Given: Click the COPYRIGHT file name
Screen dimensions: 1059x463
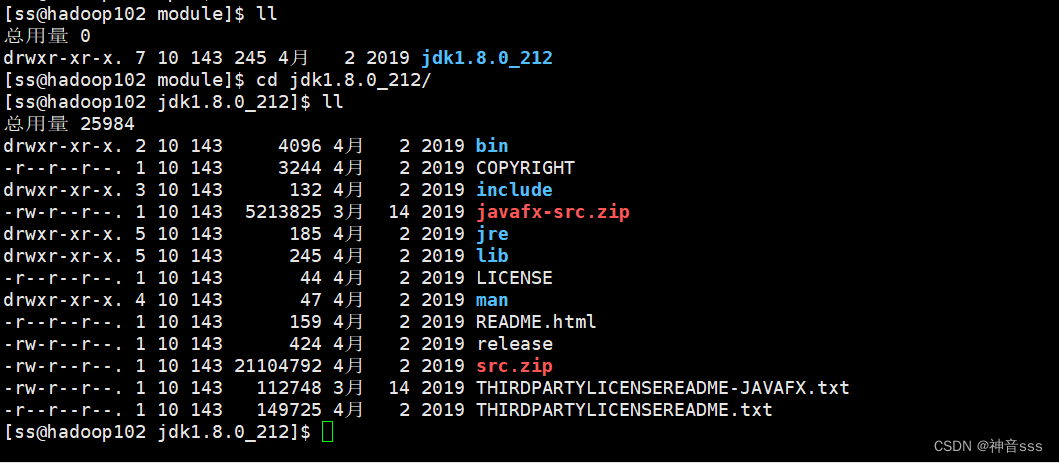Looking at the screenshot, I should 525,168.
